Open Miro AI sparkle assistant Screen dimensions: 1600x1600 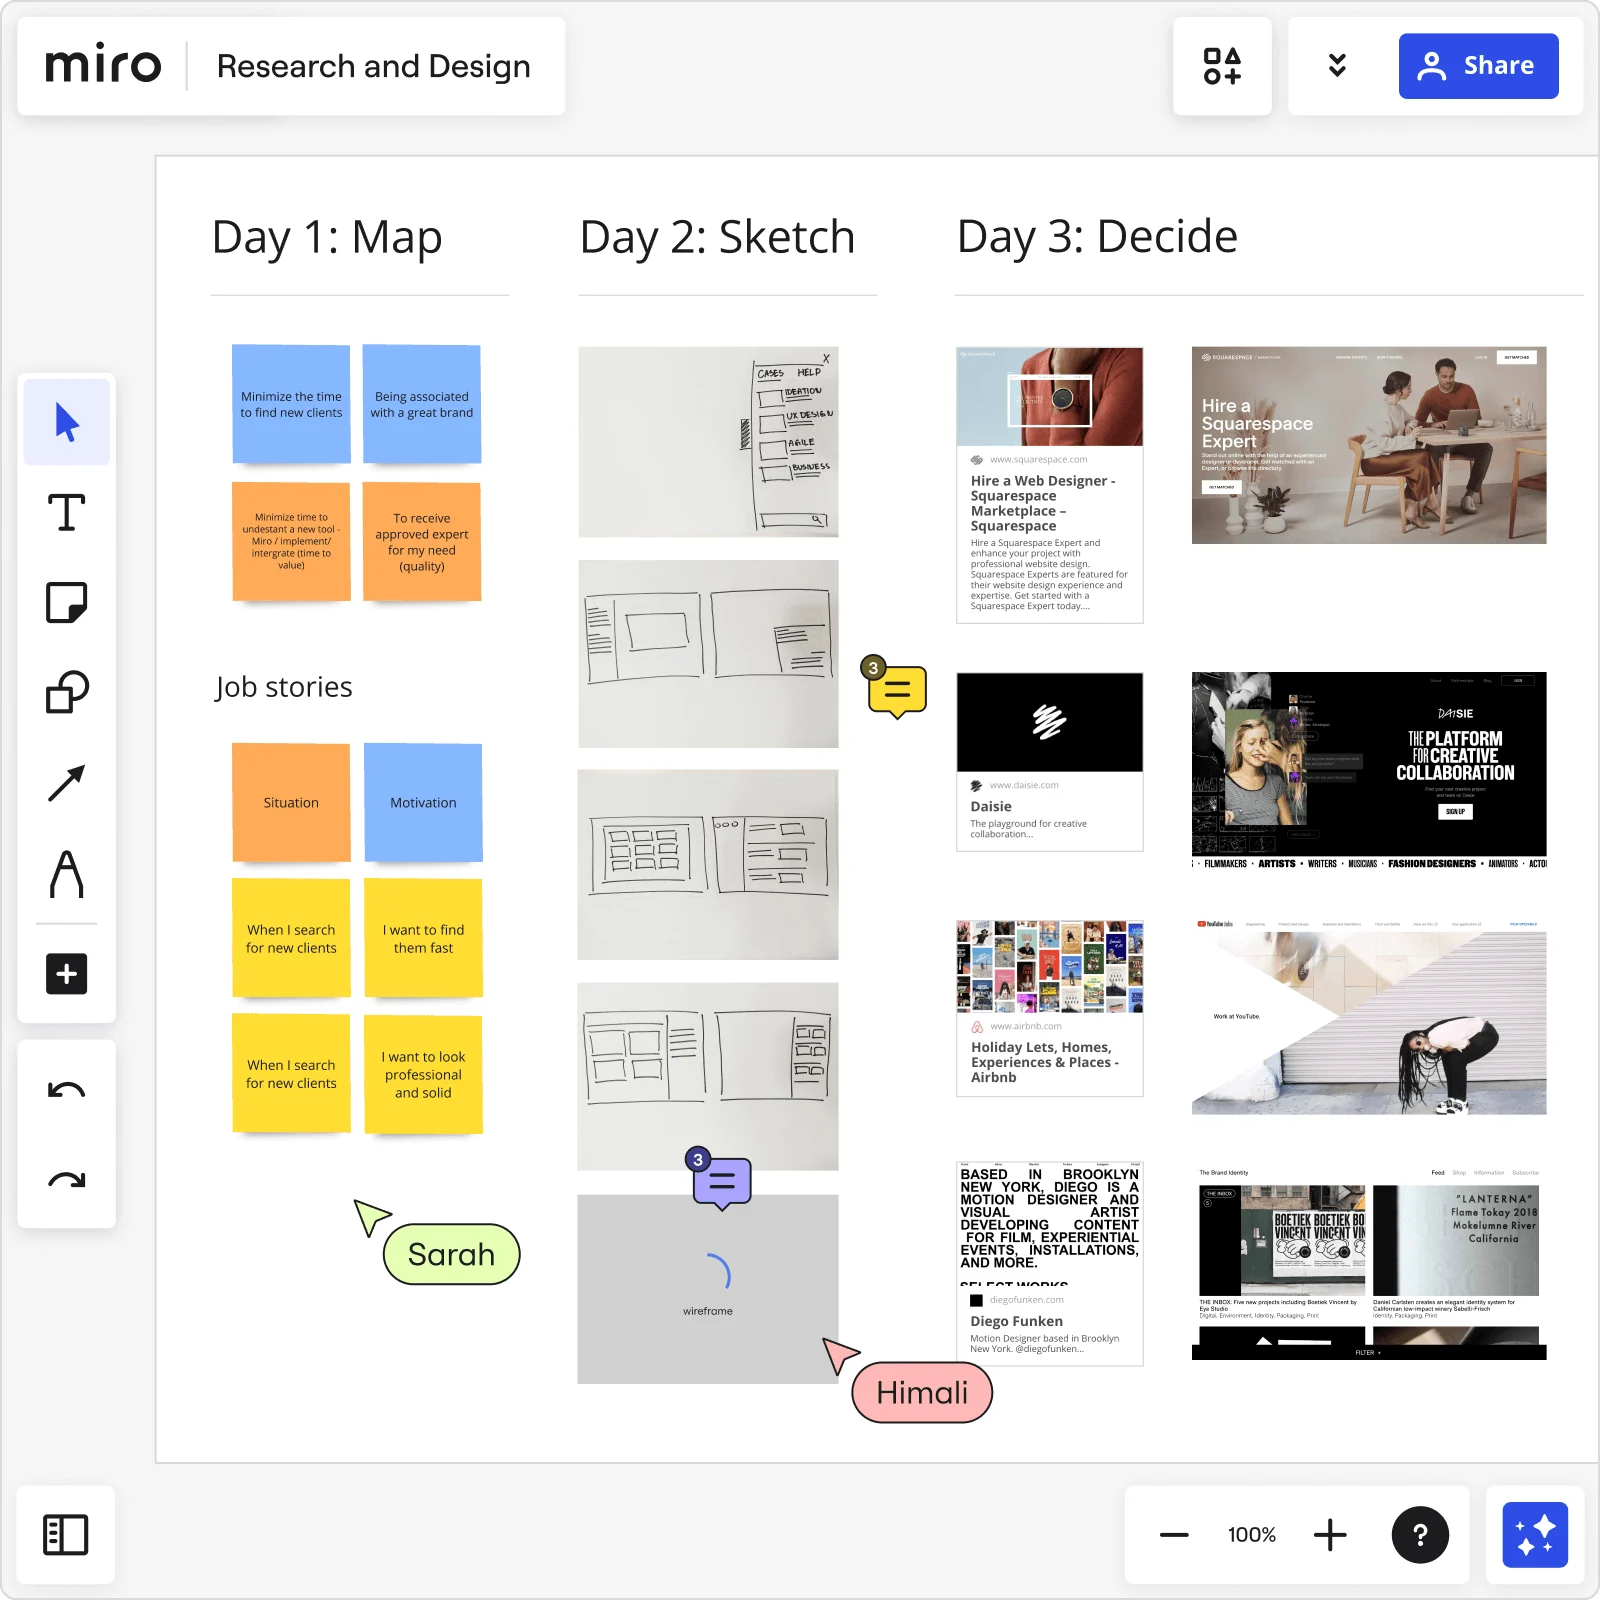[x=1535, y=1535]
